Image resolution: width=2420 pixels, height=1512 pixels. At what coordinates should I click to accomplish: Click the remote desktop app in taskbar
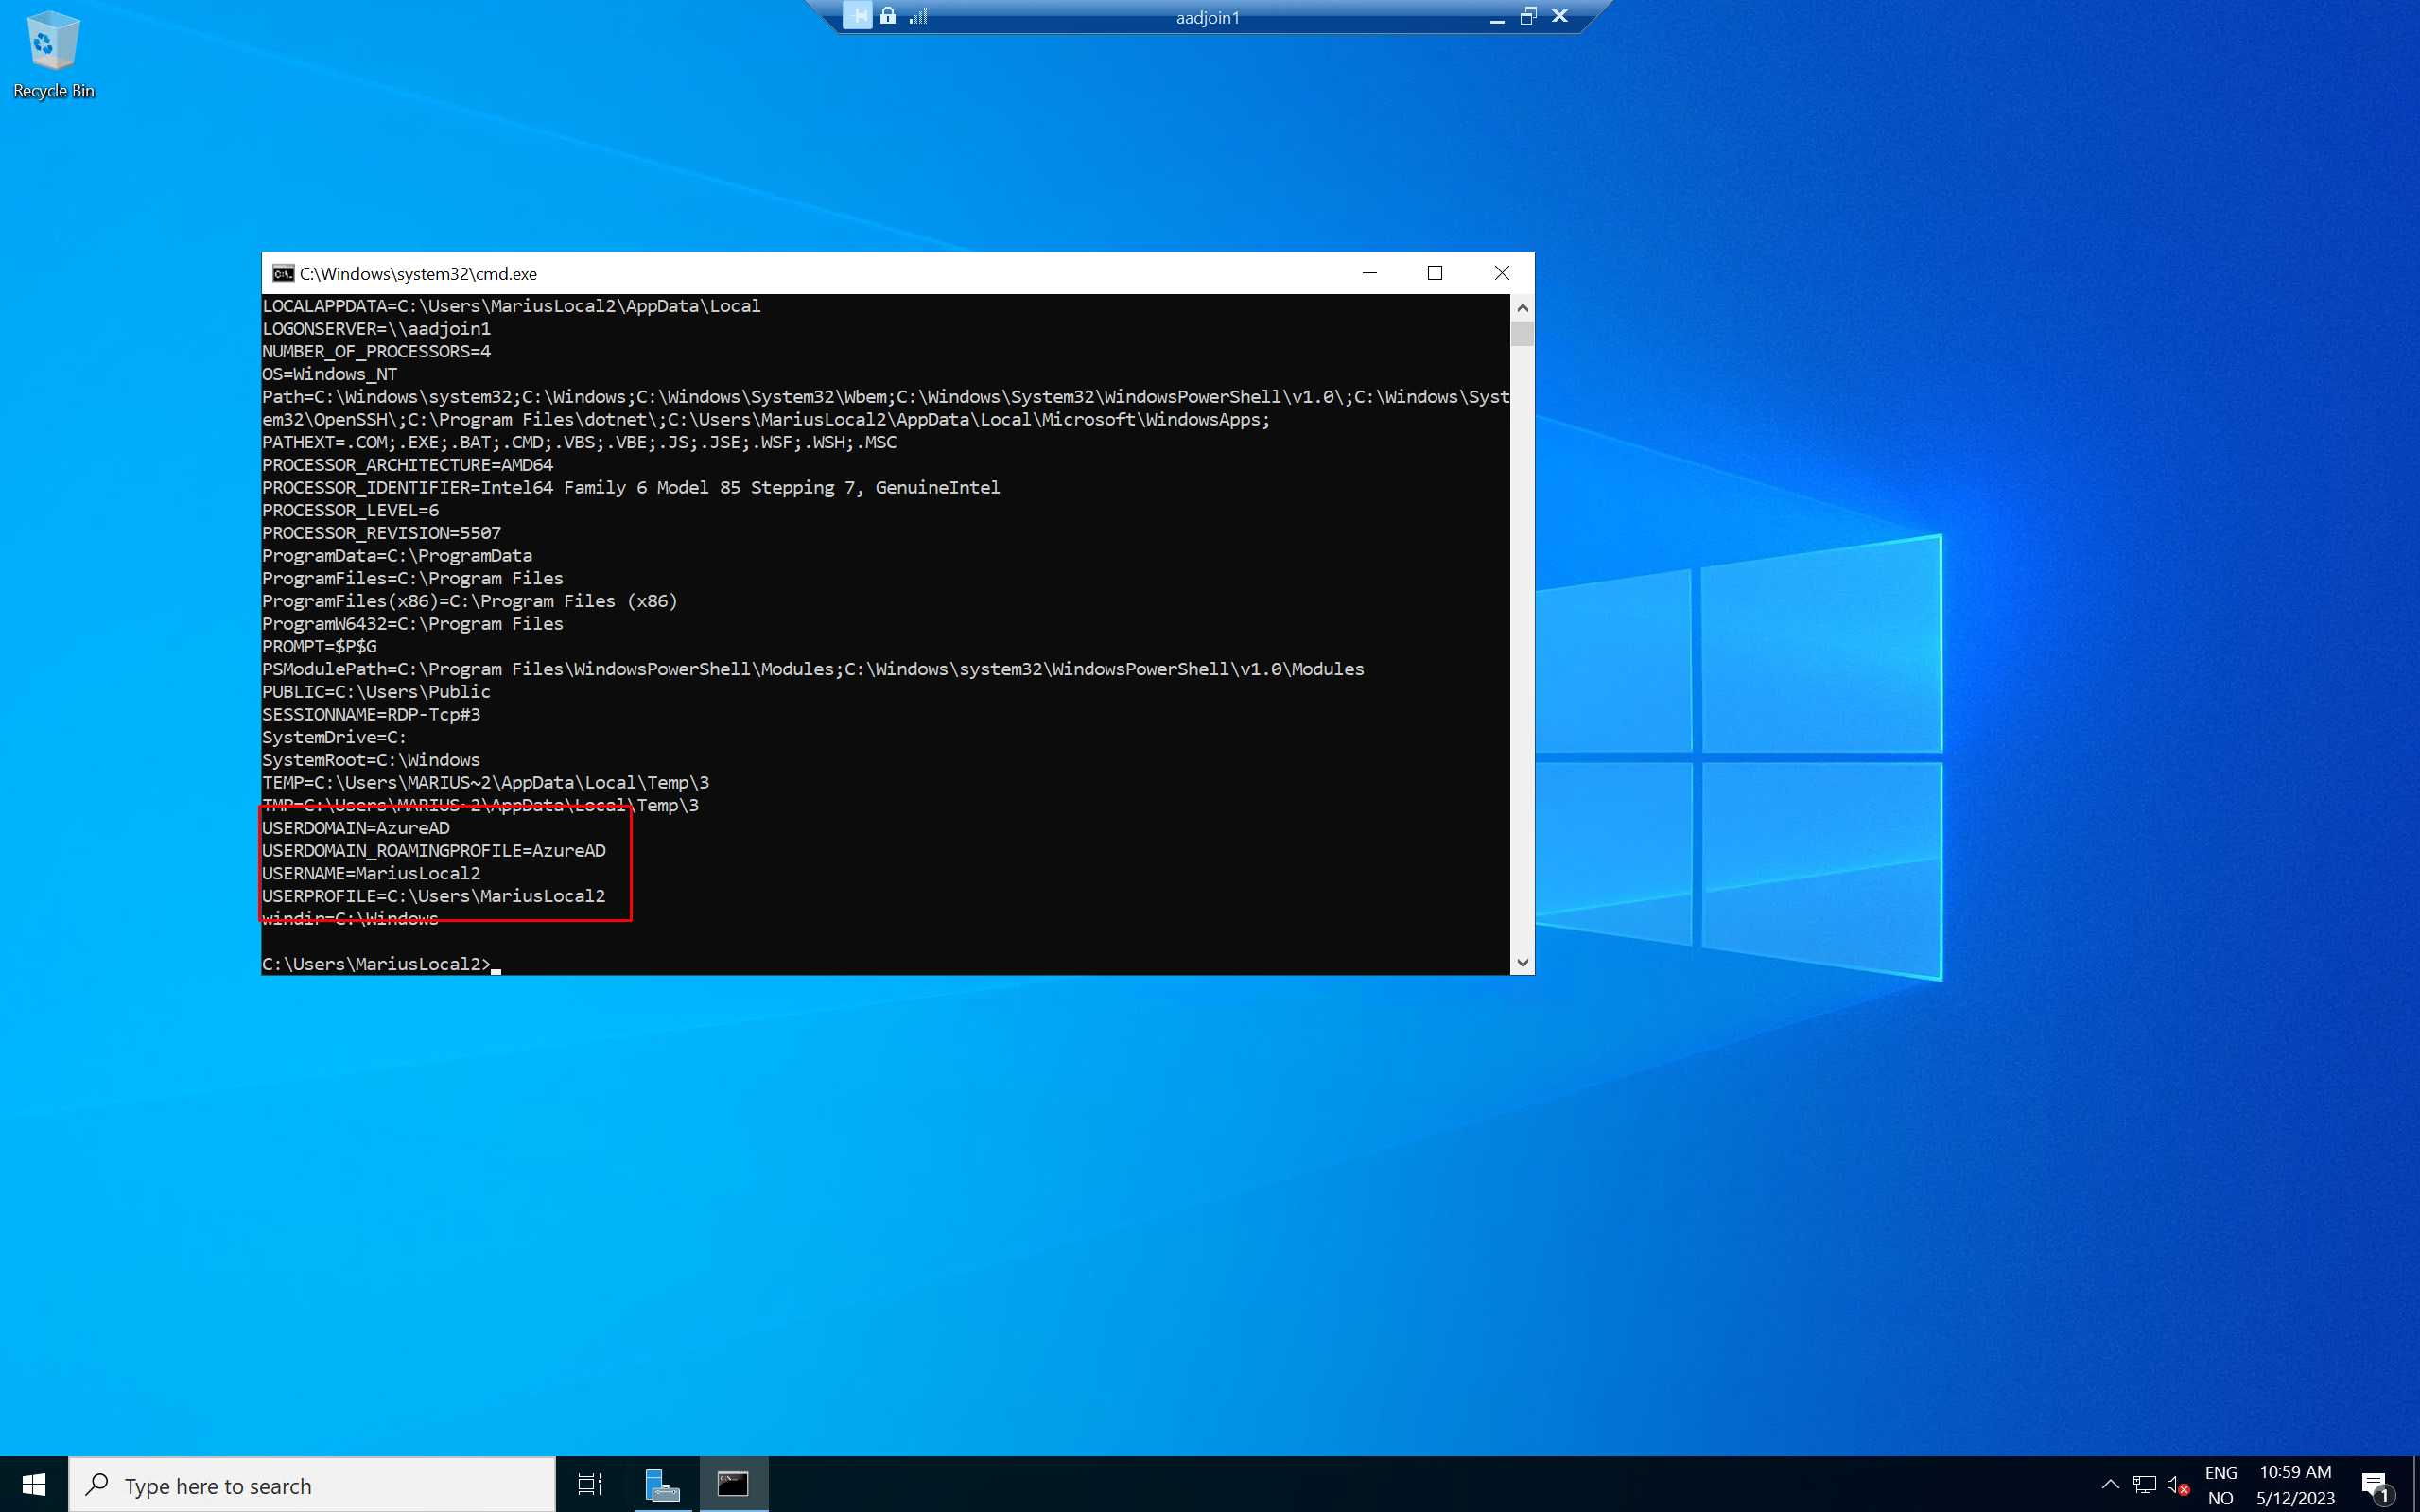(661, 1485)
